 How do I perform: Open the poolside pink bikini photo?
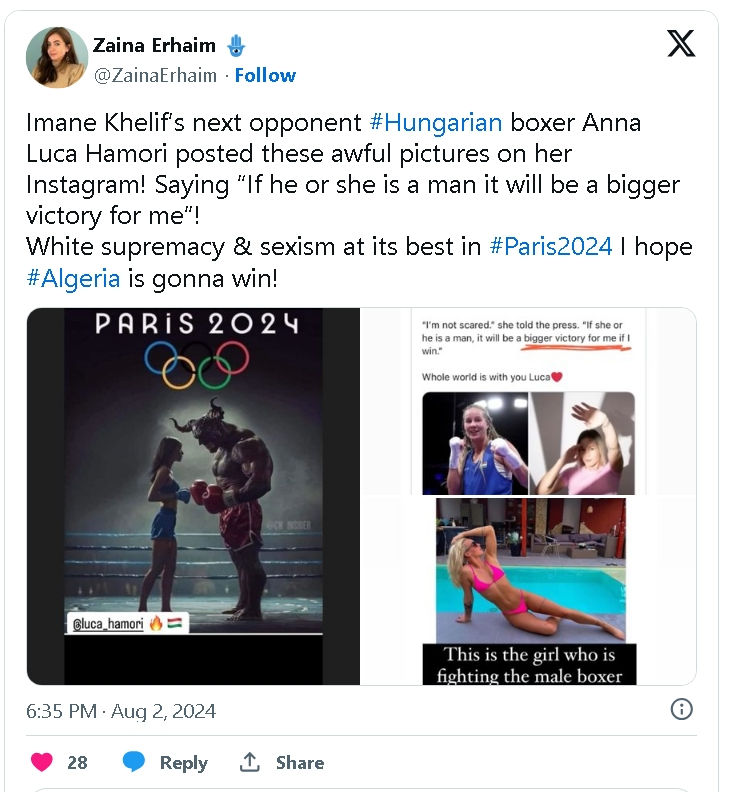click(x=528, y=591)
